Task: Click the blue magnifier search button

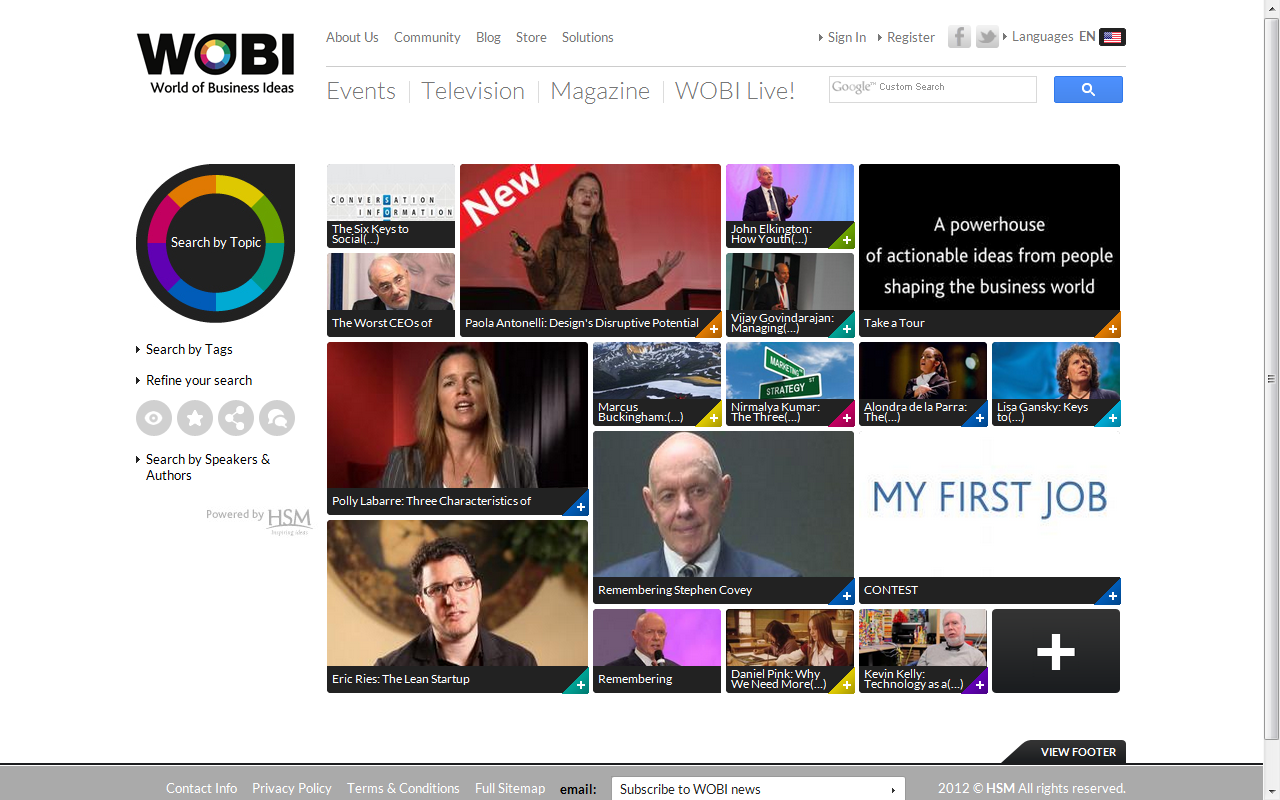Action: [x=1088, y=90]
